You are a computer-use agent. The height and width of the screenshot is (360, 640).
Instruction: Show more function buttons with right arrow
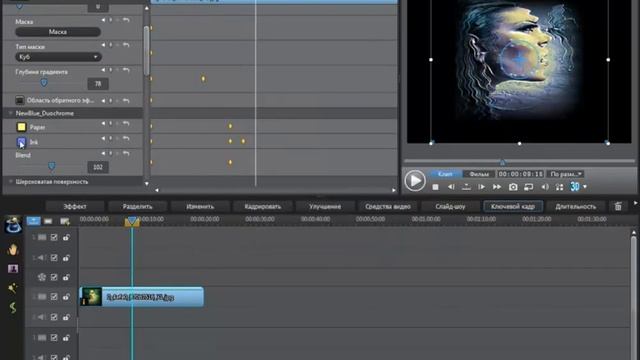click(635, 203)
